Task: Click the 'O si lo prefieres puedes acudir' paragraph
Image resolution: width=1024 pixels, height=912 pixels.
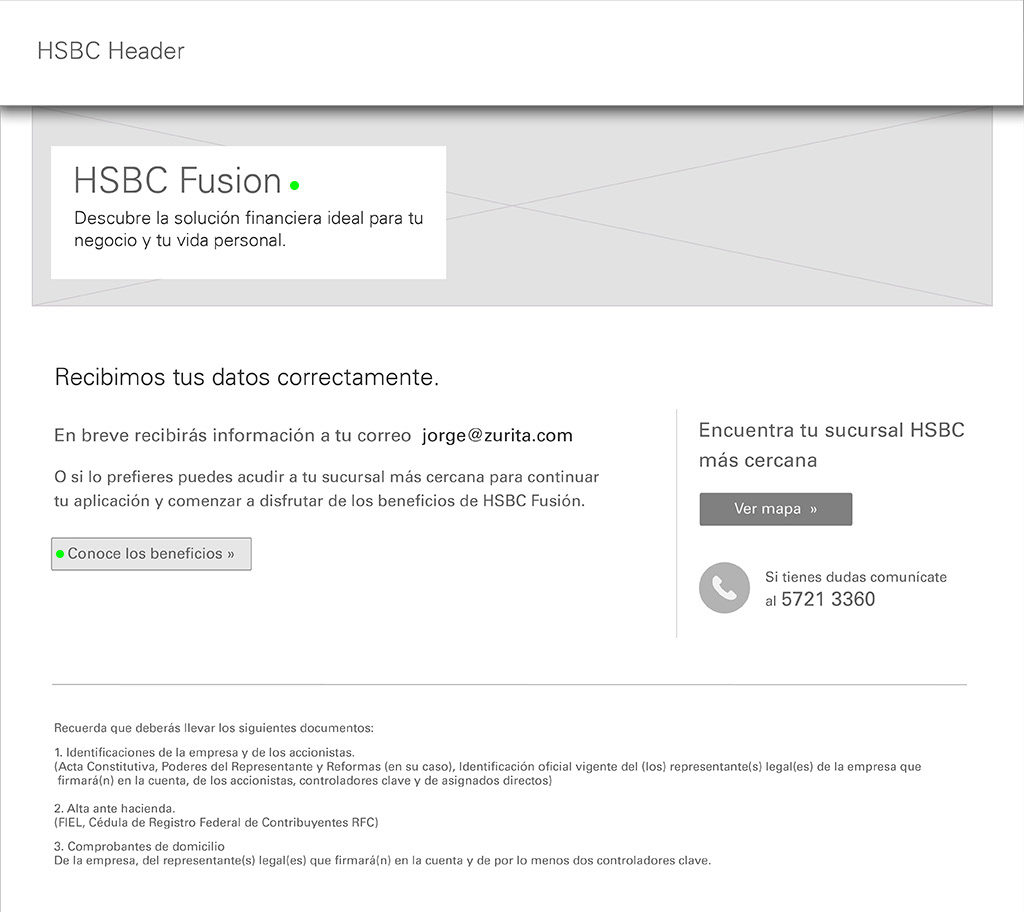Action: [x=327, y=489]
